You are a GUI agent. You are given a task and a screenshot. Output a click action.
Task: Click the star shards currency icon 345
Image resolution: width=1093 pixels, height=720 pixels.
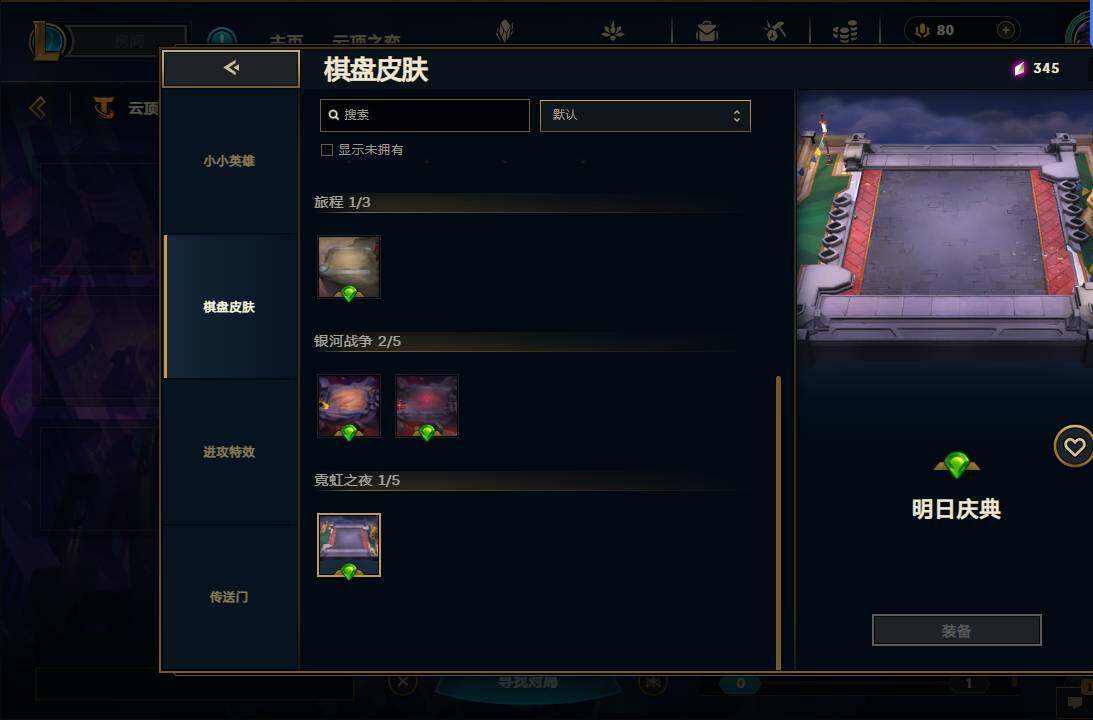[1019, 68]
